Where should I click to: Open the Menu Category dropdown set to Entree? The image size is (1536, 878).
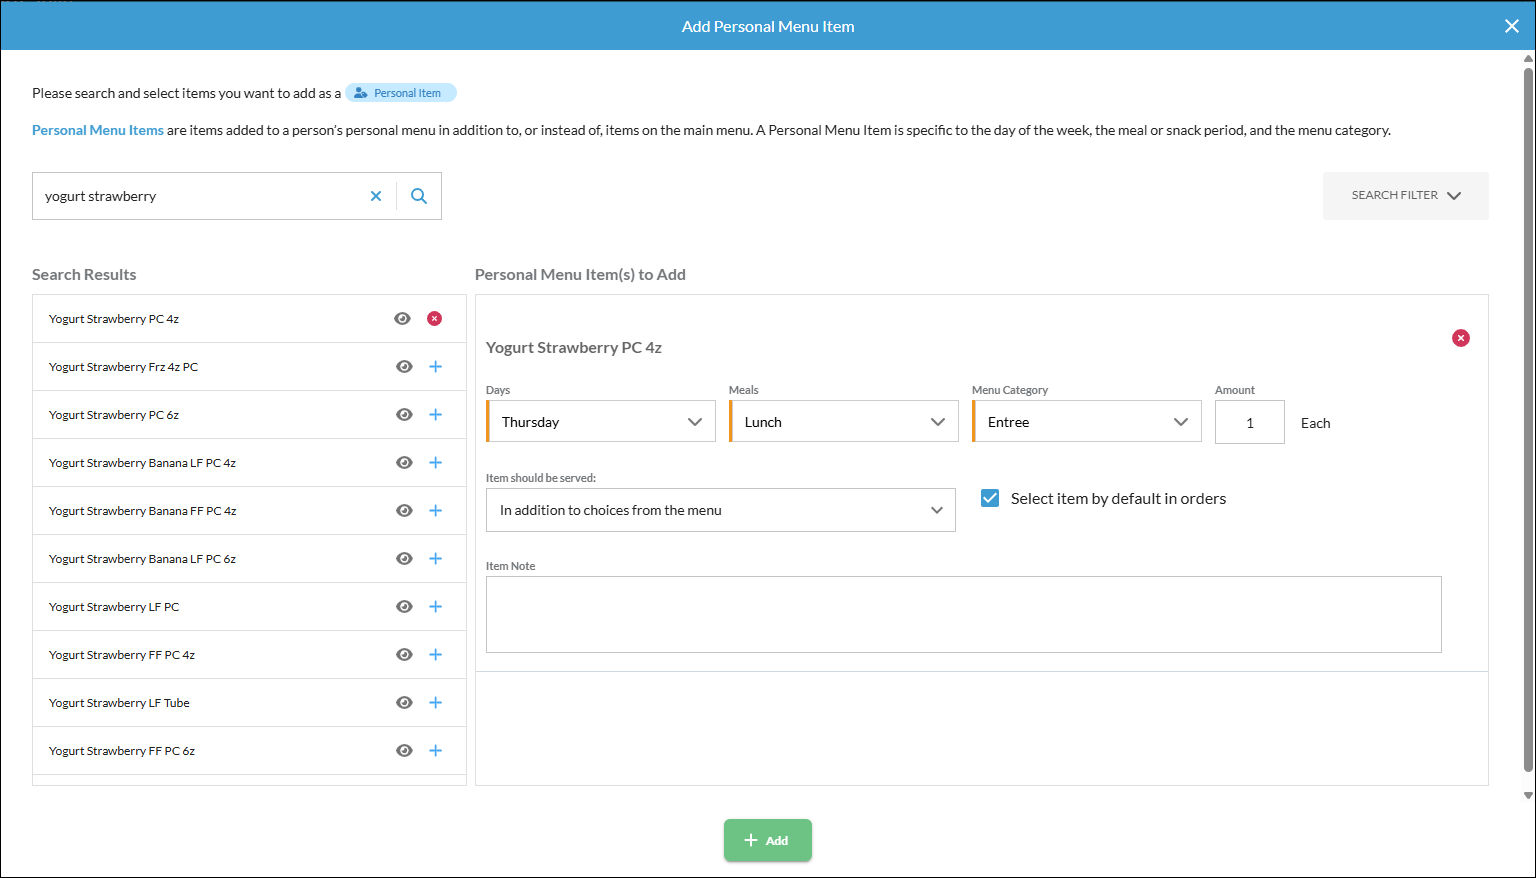click(1085, 421)
